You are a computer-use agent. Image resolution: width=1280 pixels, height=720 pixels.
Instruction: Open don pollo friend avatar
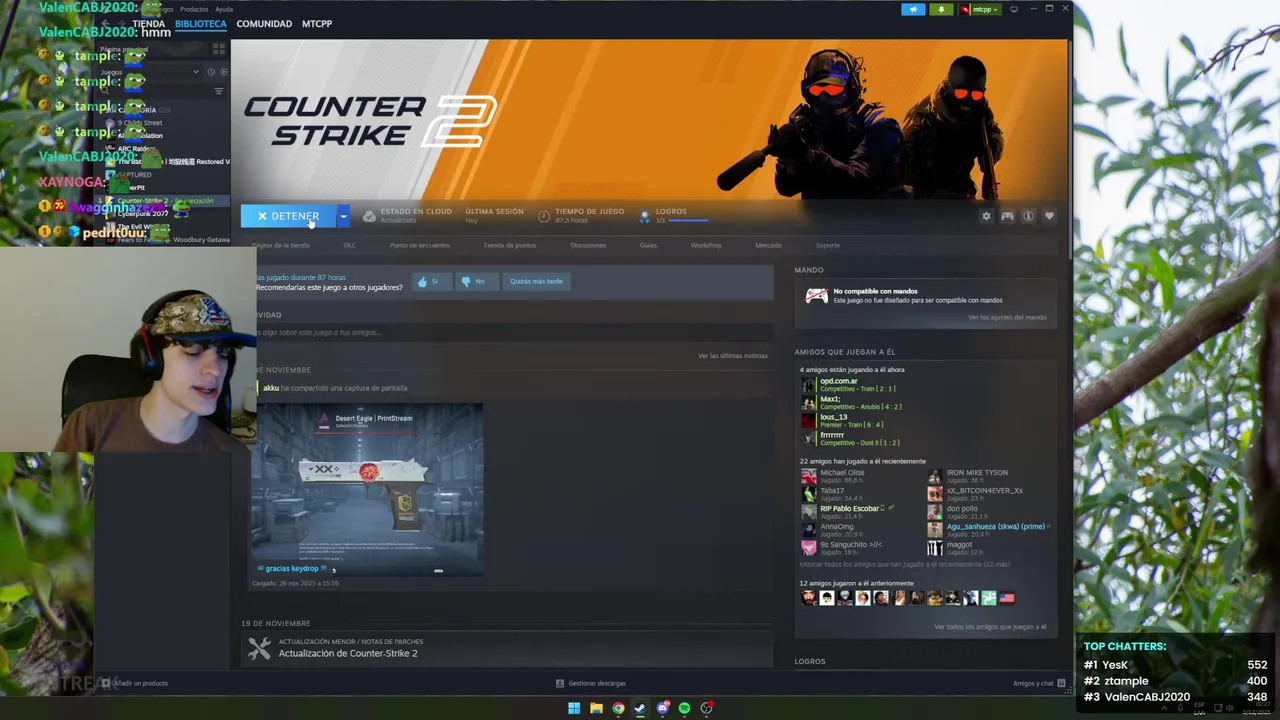click(934, 513)
